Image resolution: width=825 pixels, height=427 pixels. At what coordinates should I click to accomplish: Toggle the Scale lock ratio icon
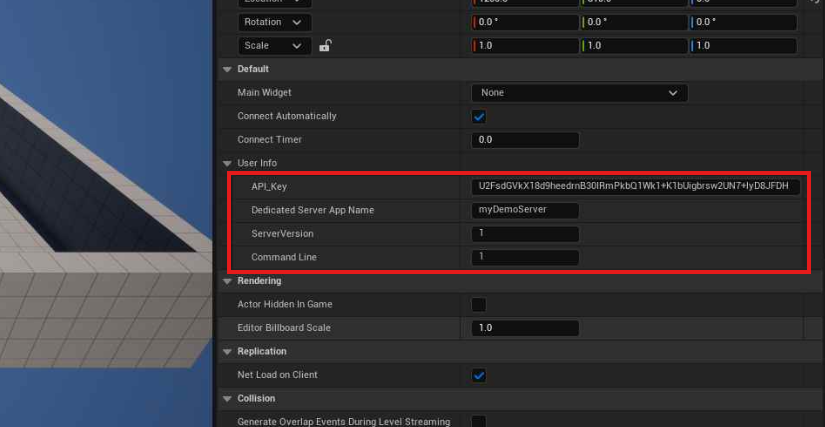pos(325,46)
